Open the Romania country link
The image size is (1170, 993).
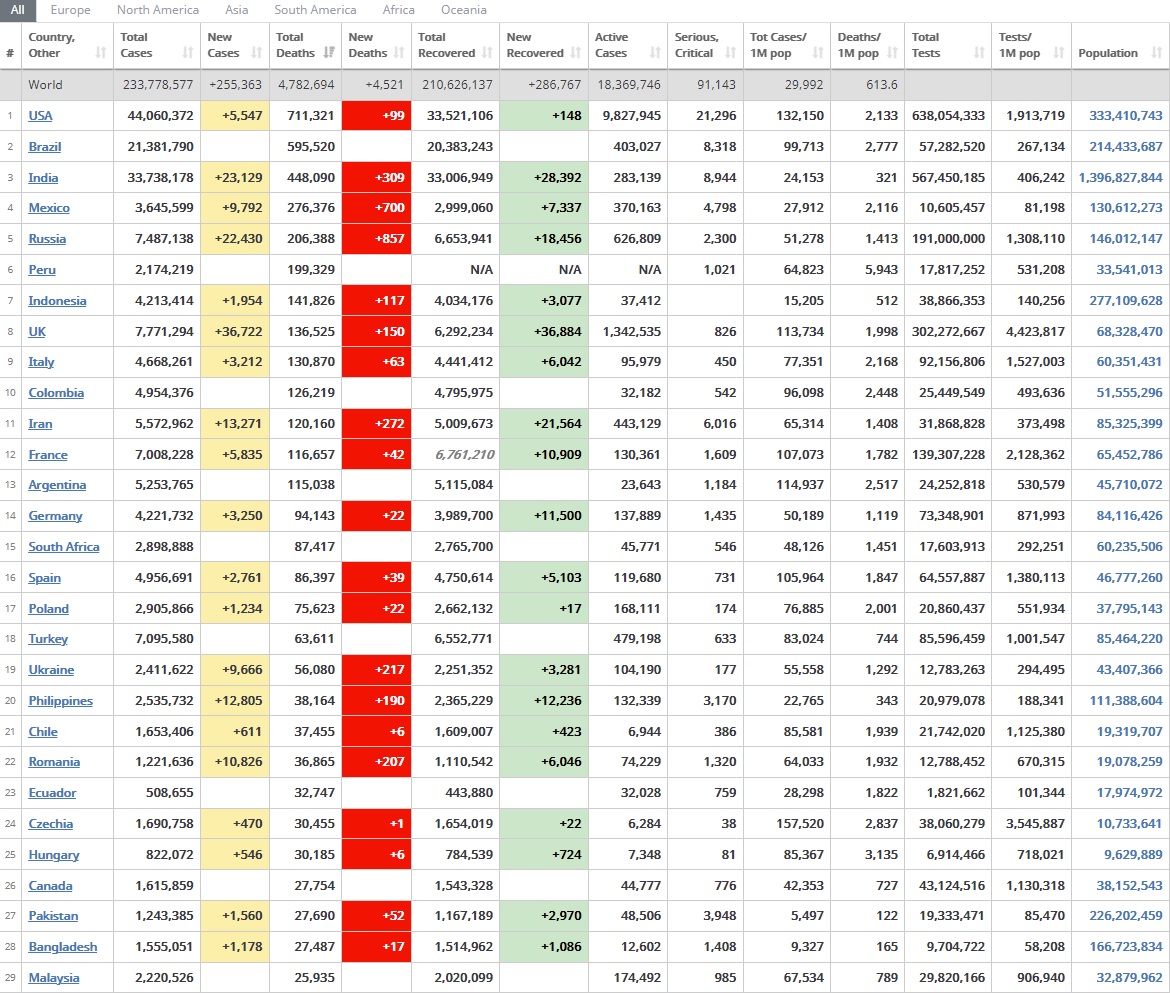[54, 762]
